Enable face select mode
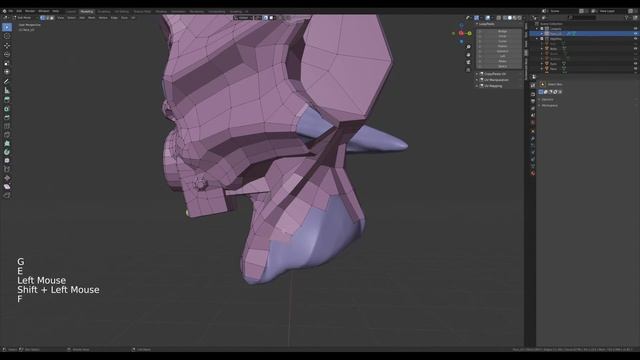The width and height of the screenshot is (640, 360). (51, 18)
